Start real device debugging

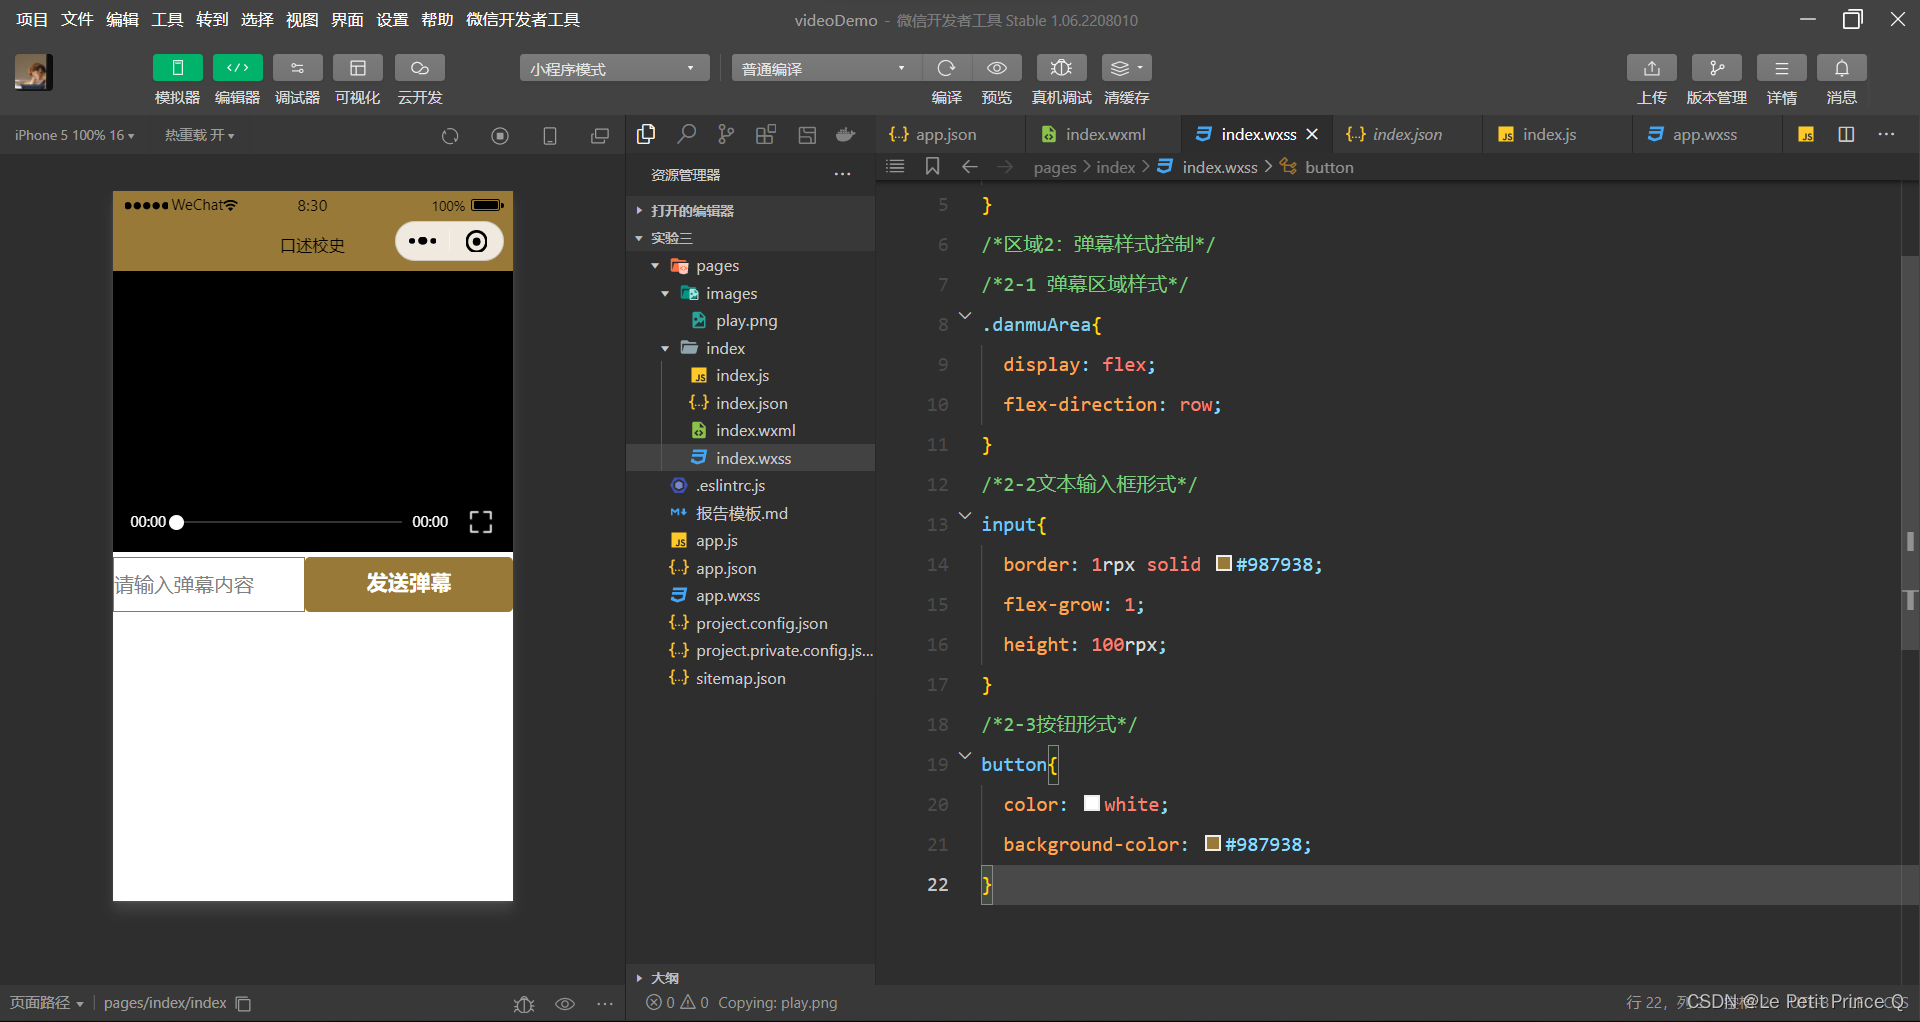(x=1061, y=68)
